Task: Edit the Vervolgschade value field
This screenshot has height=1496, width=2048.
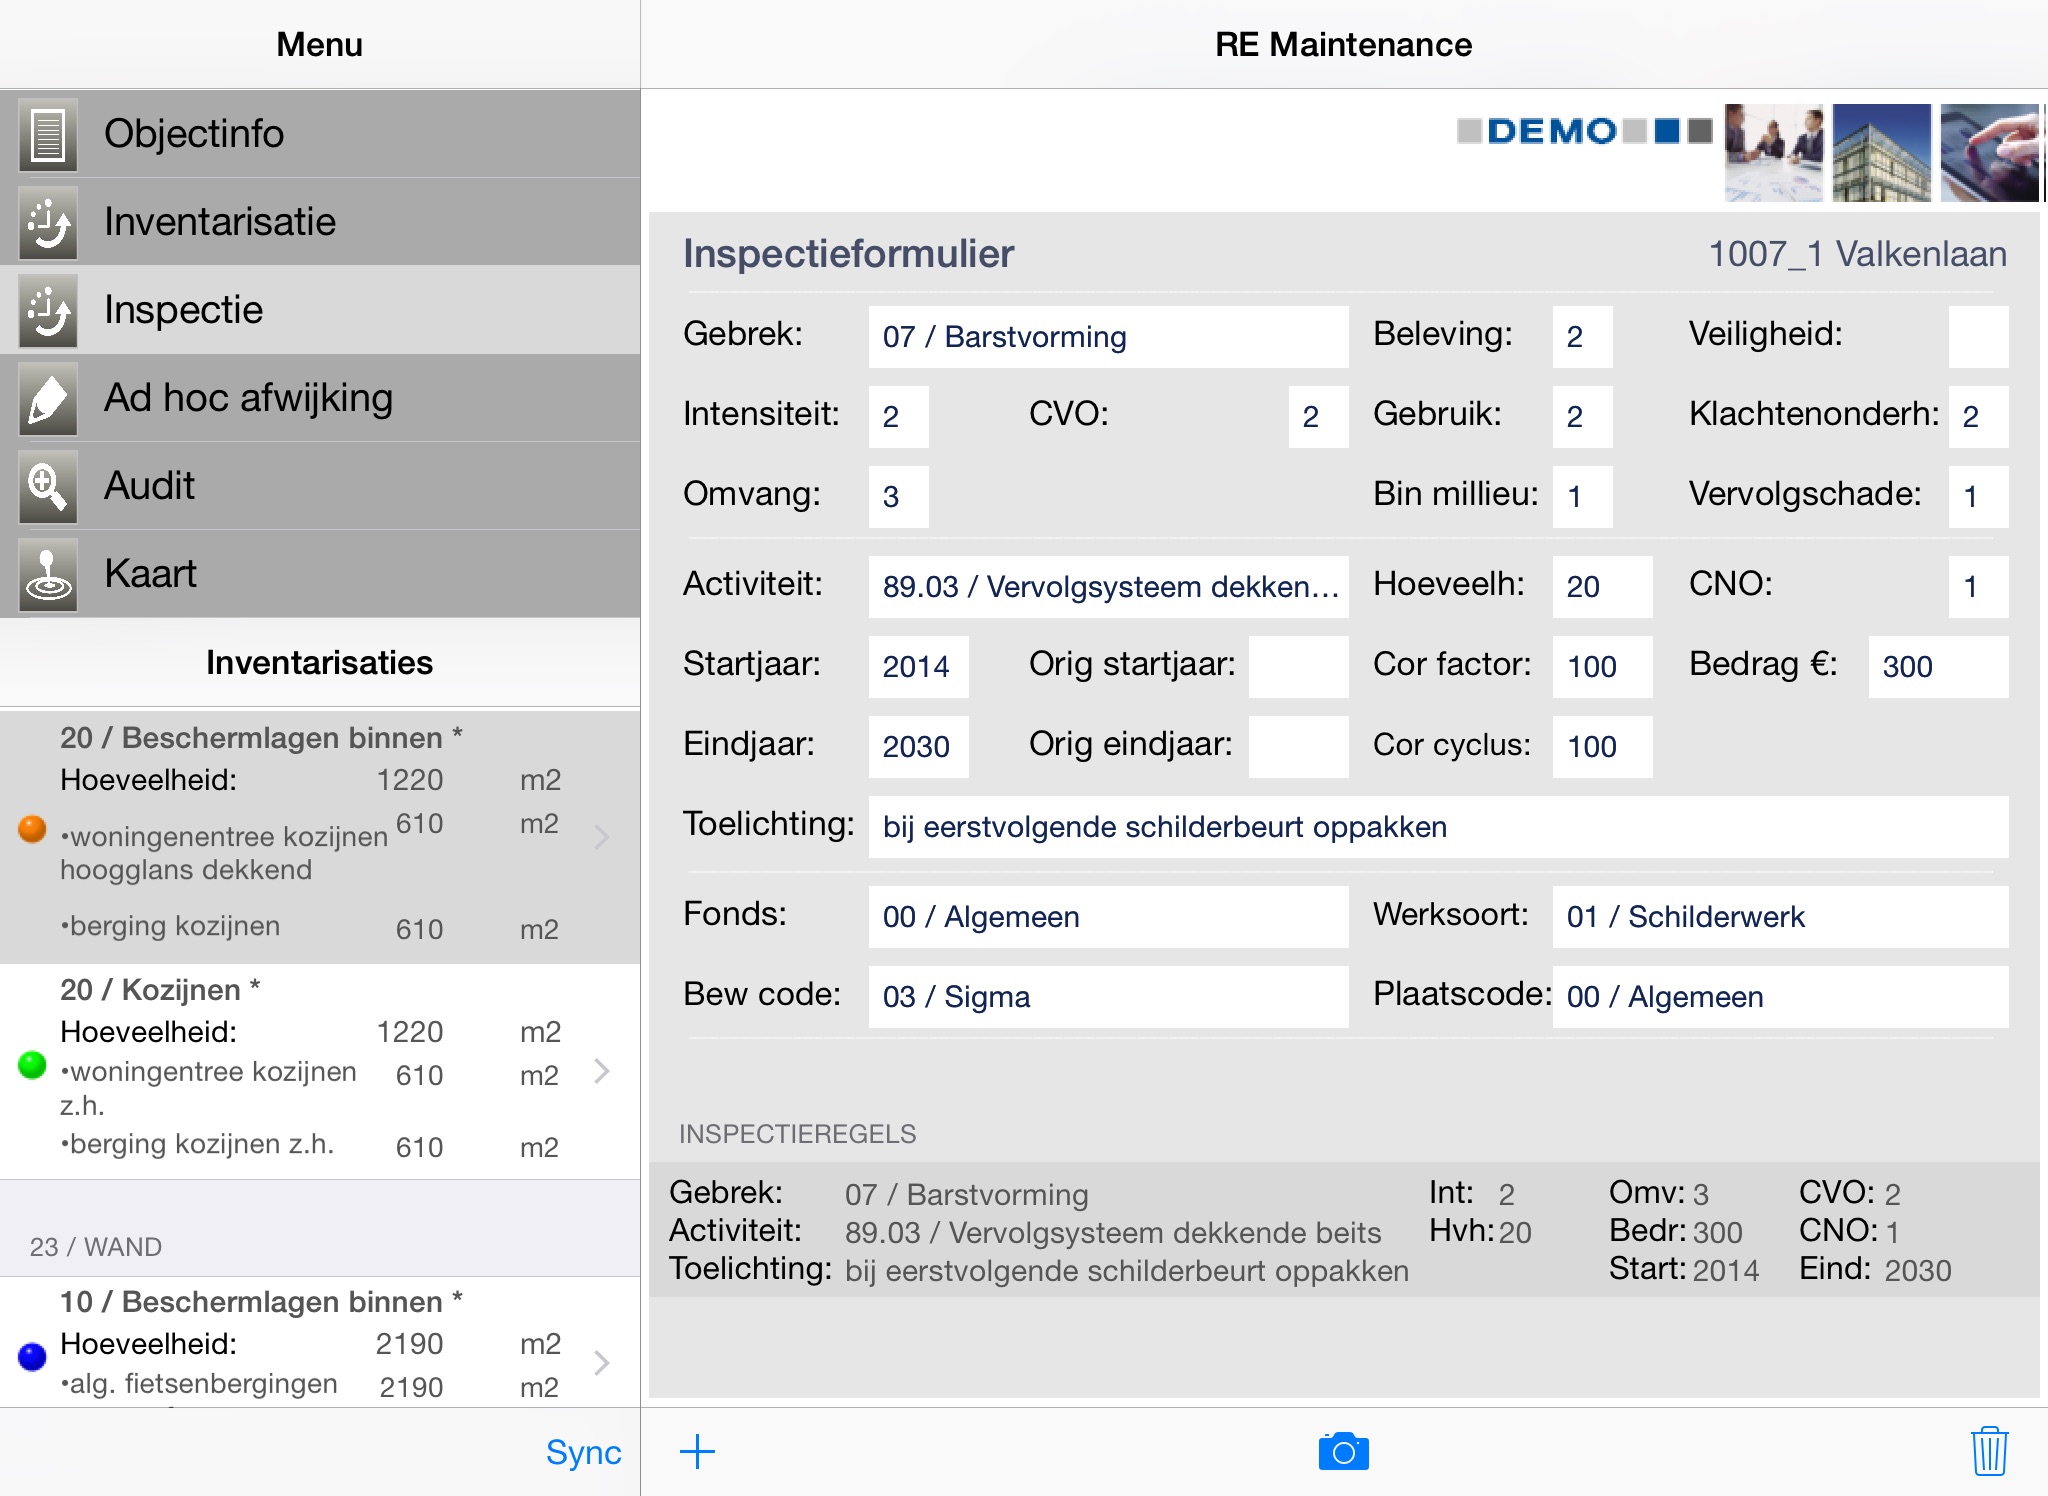Action: click(x=1978, y=497)
